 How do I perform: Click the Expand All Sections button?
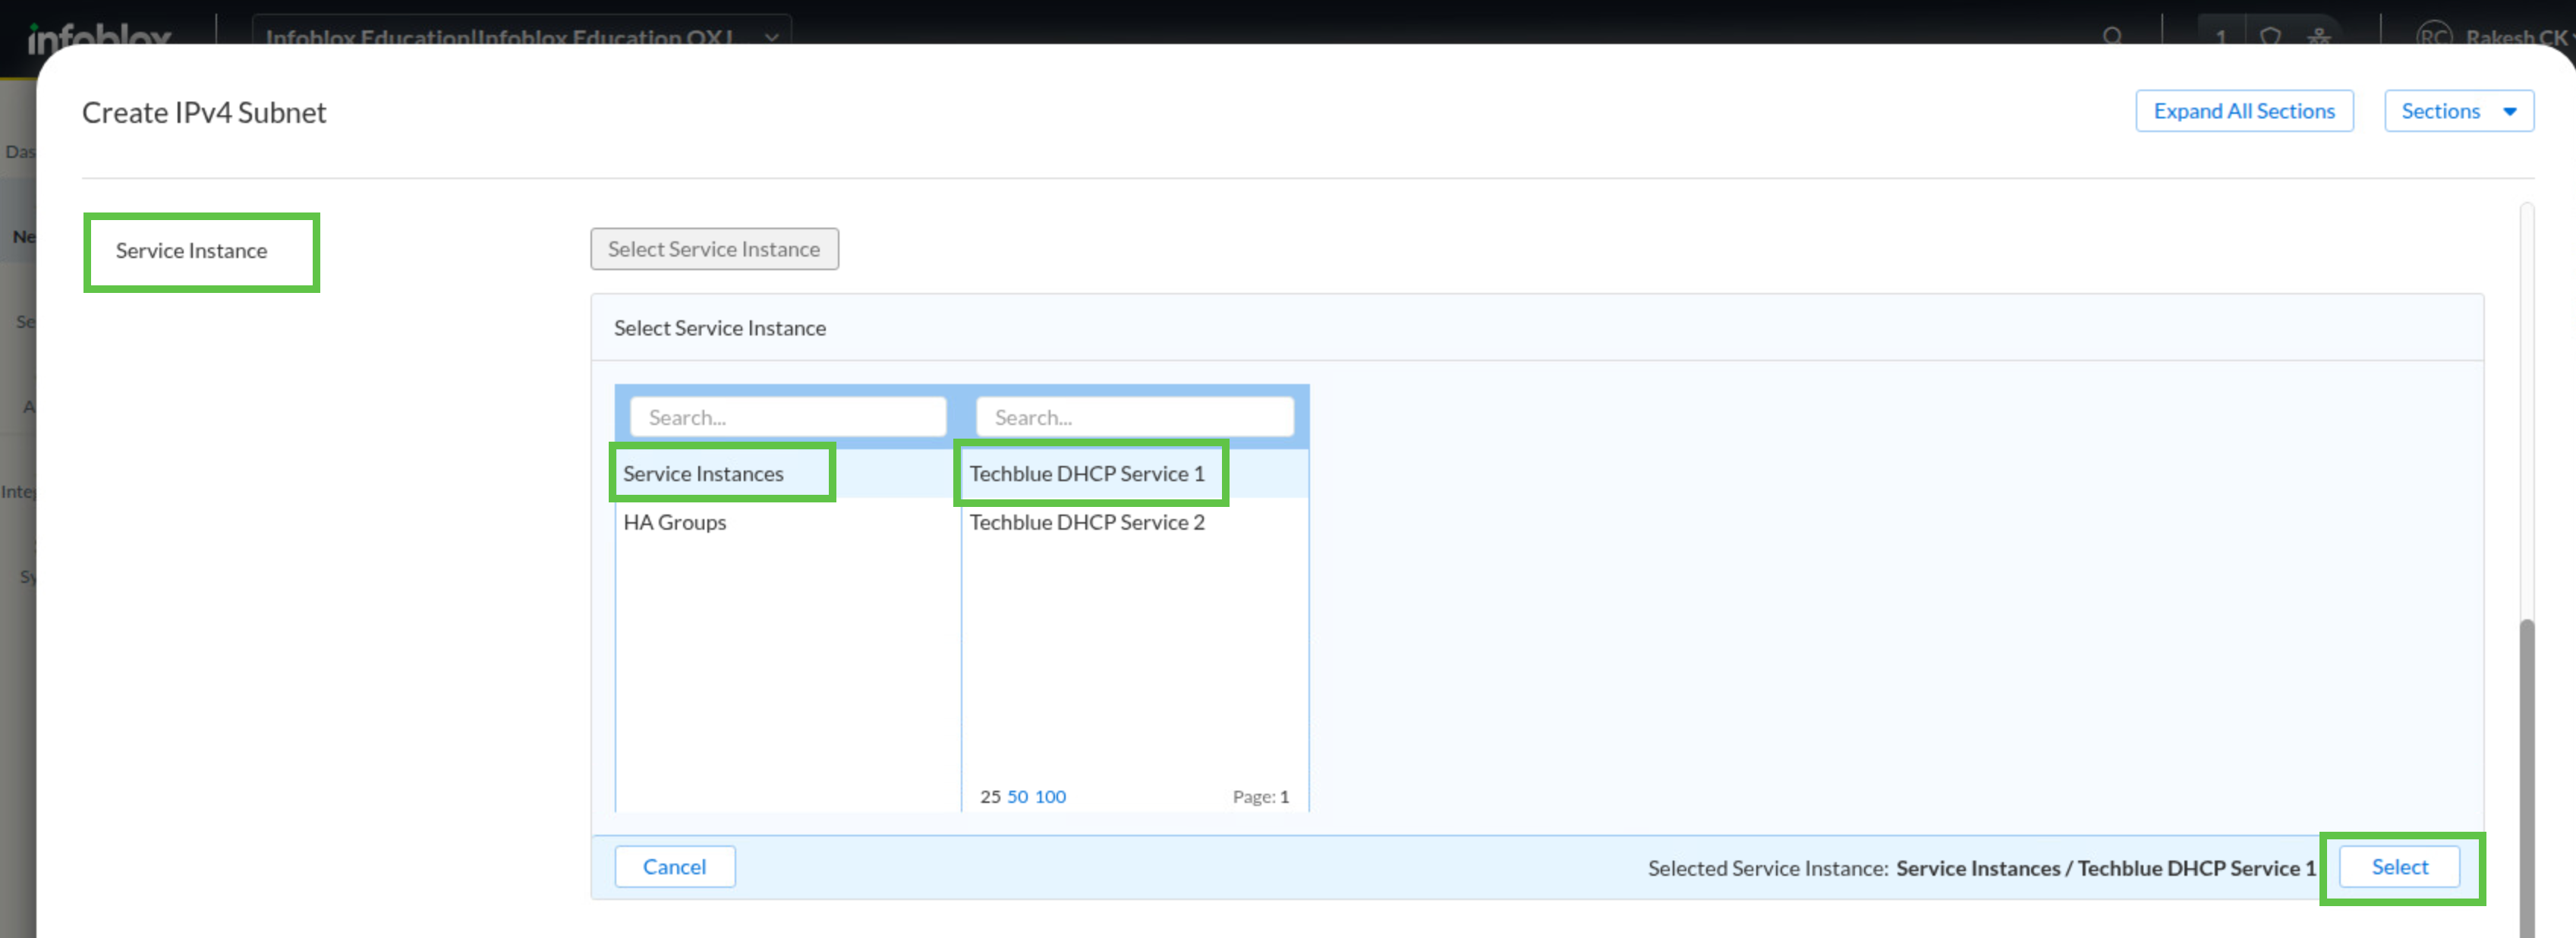click(2244, 111)
